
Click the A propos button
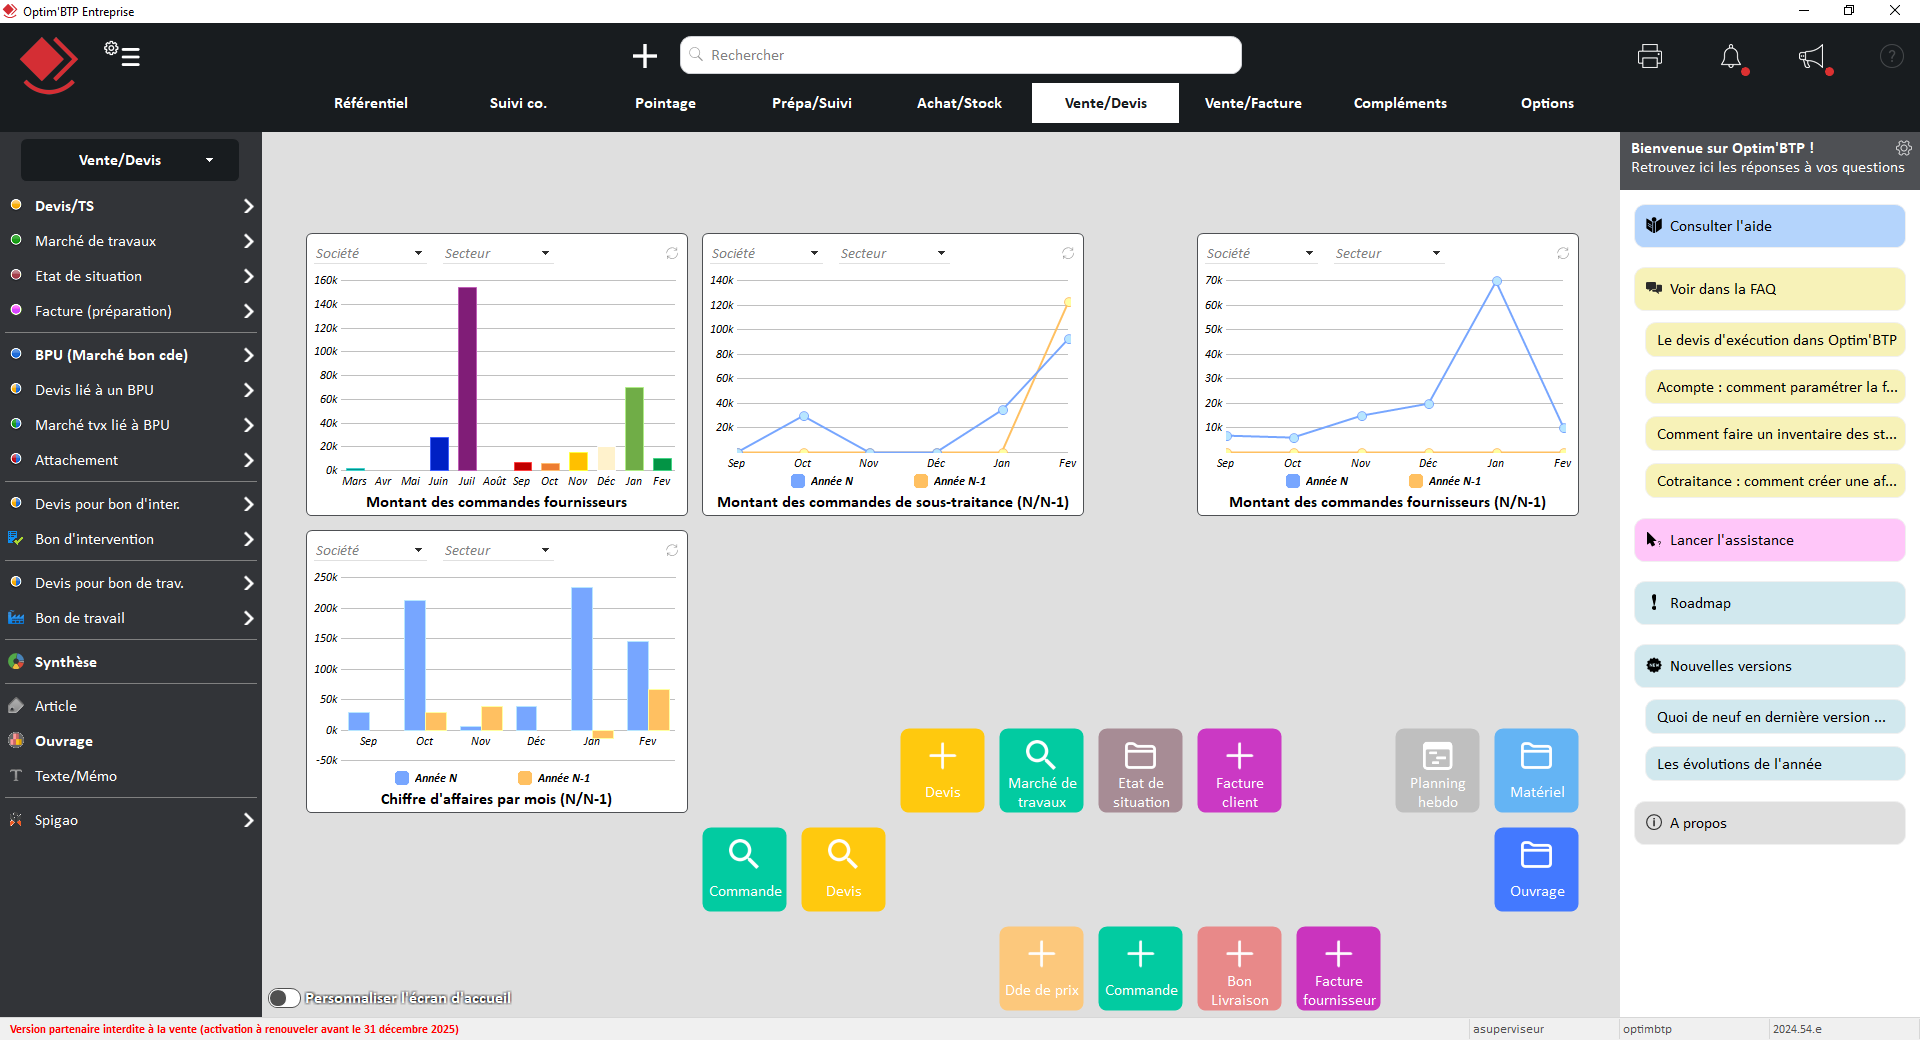pyautogui.click(x=1770, y=823)
